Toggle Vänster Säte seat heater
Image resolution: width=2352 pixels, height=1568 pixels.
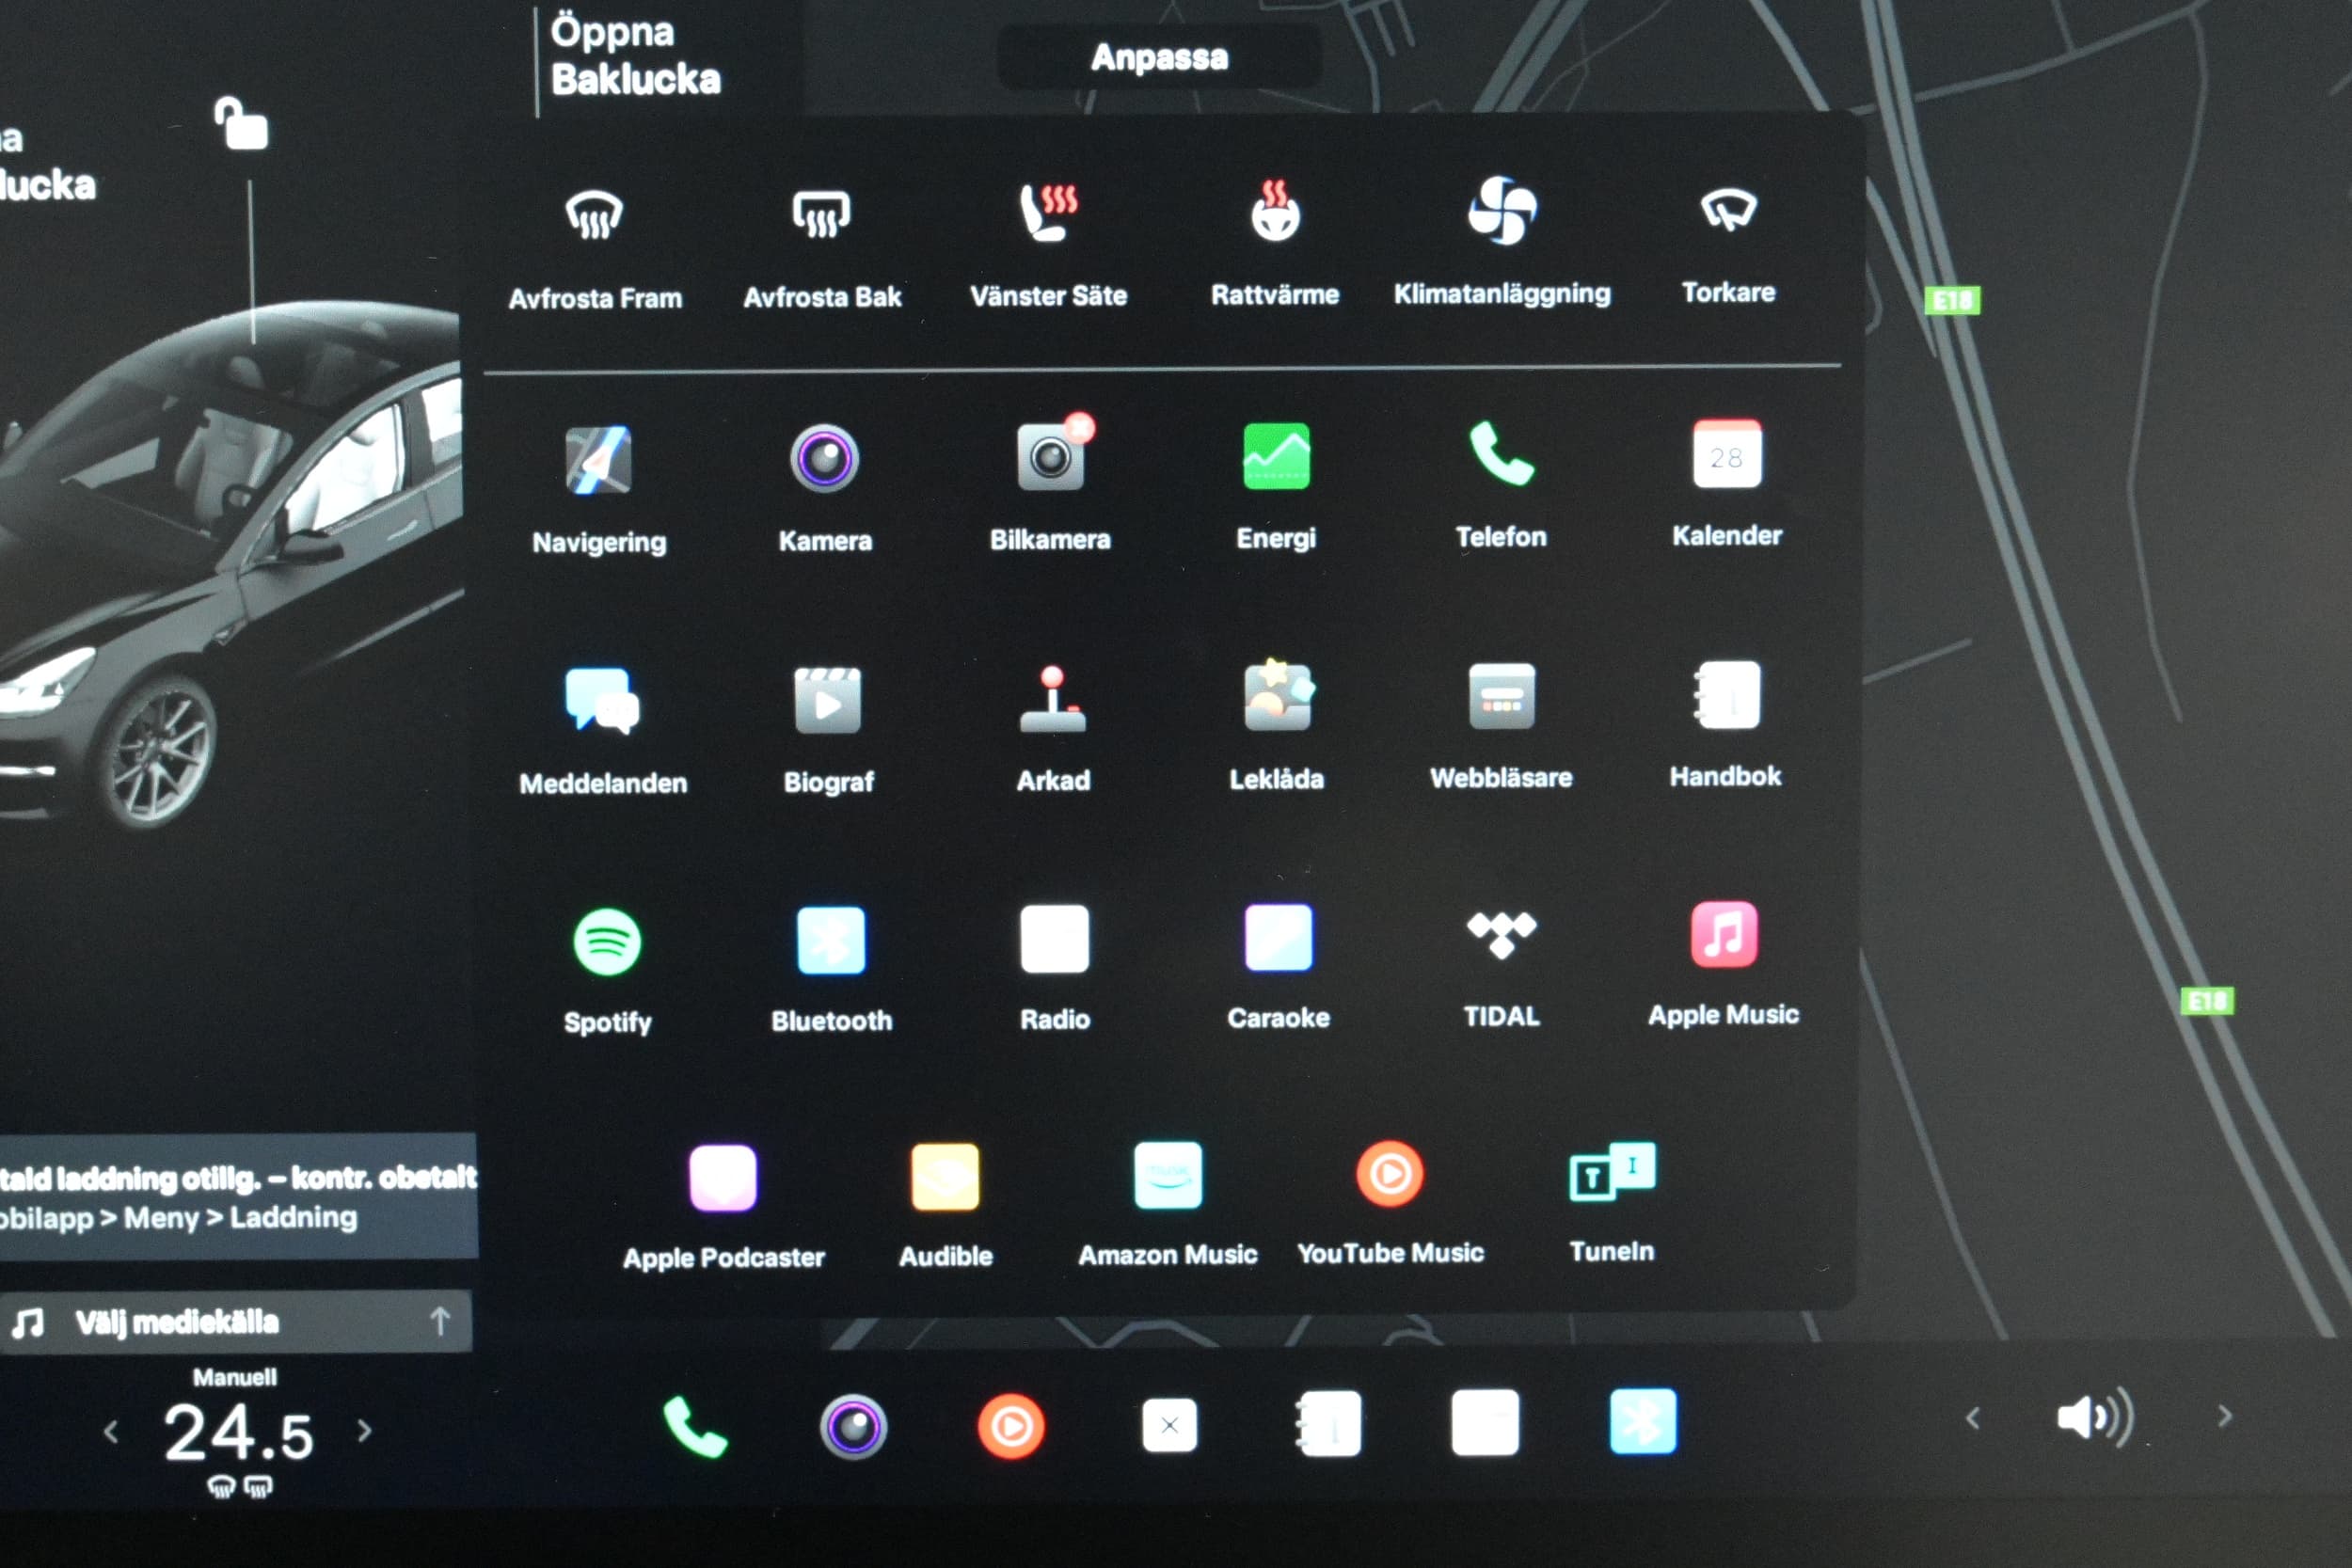[x=1048, y=213]
